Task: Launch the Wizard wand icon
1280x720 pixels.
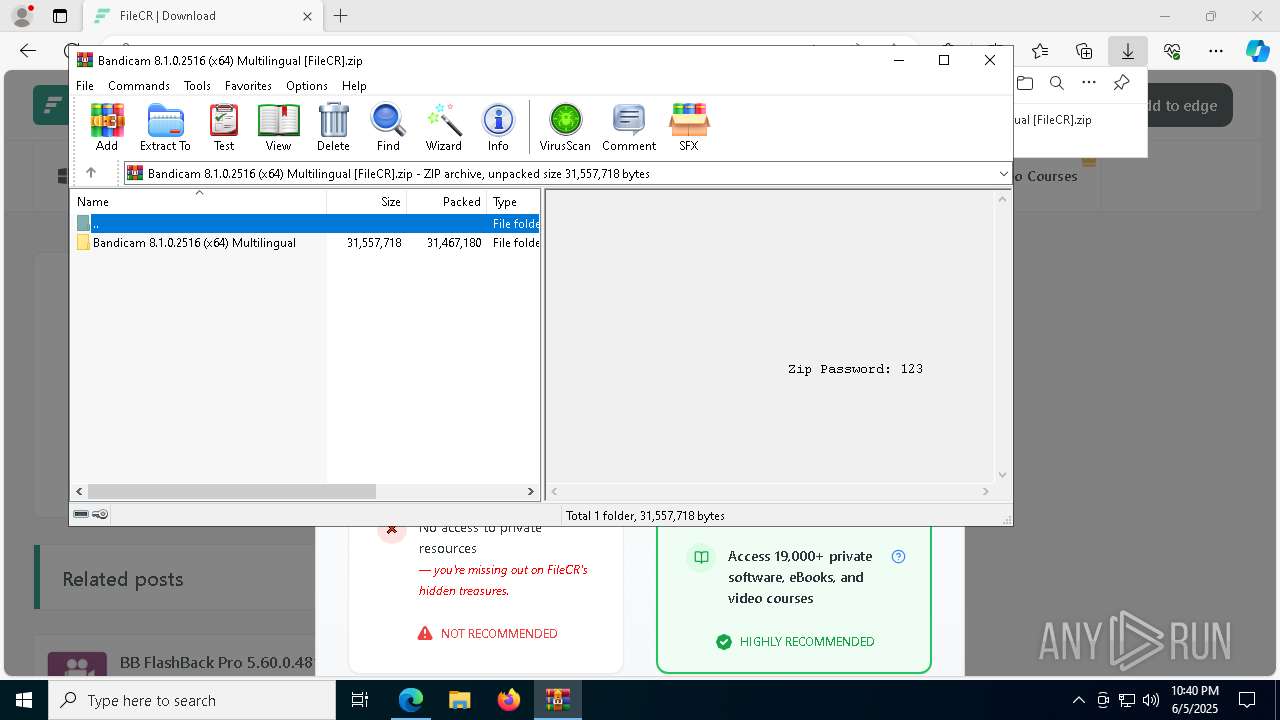Action: [443, 127]
